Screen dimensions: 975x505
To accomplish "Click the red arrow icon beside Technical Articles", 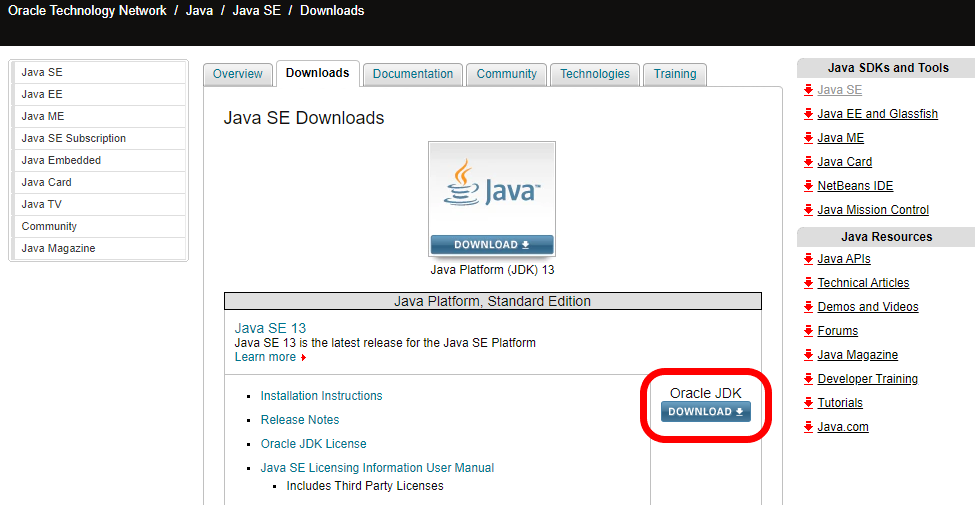I will pos(808,283).
